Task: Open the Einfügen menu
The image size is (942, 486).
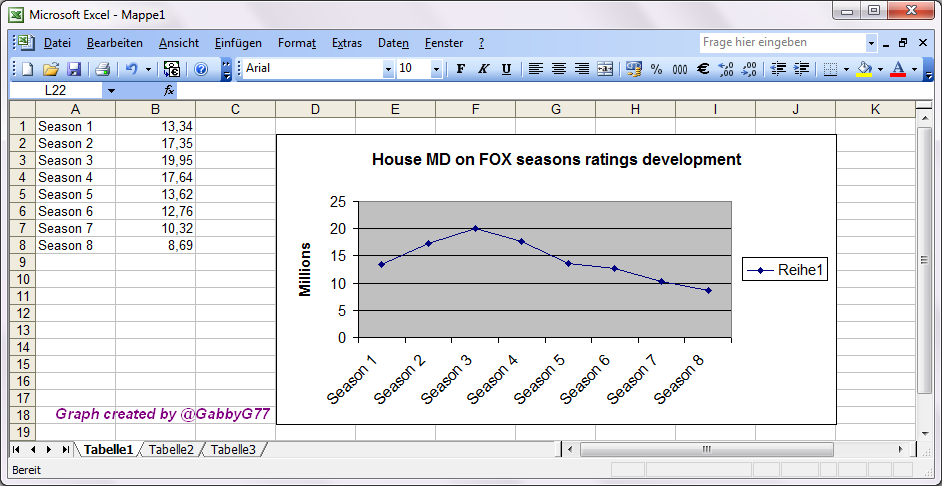Action: click(238, 43)
